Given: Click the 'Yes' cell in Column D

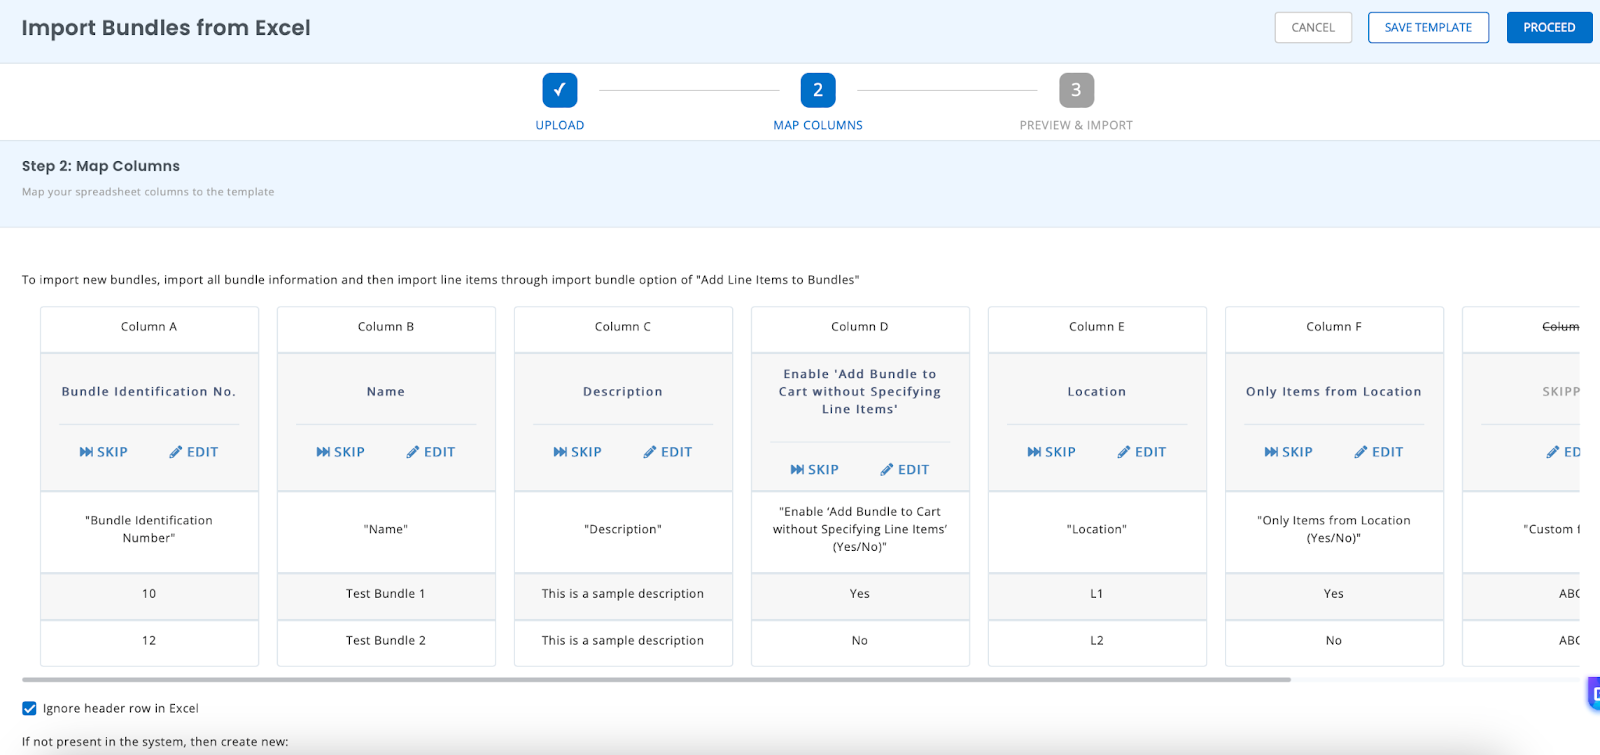Looking at the screenshot, I should point(860,594).
